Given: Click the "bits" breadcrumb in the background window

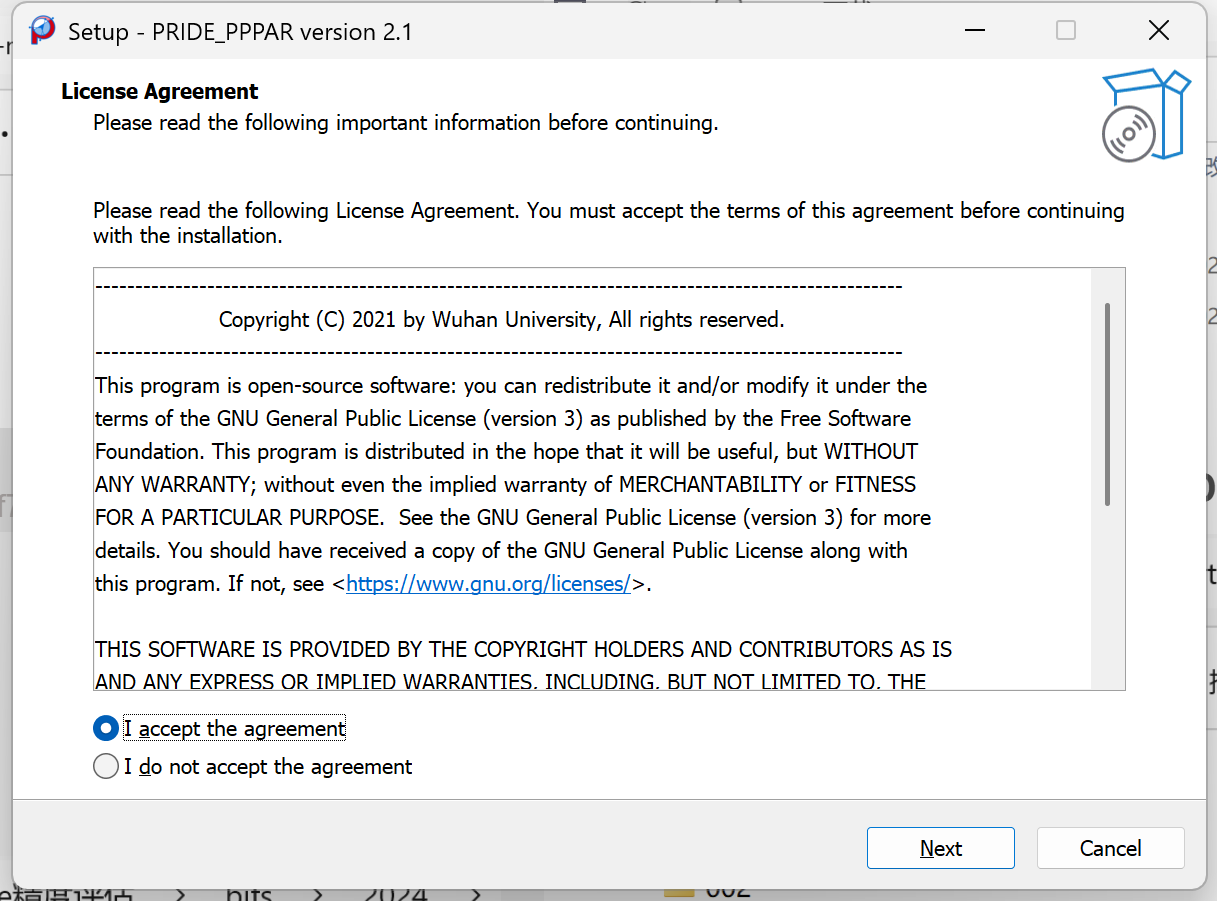Looking at the screenshot, I should [x=249, y=893].
